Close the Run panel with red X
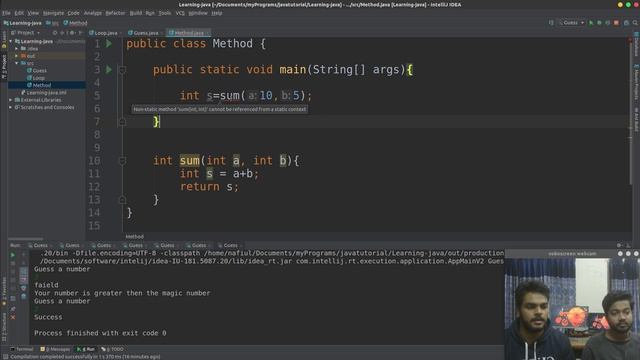This screenshot has height=360, width=640. tap(13, 317)
